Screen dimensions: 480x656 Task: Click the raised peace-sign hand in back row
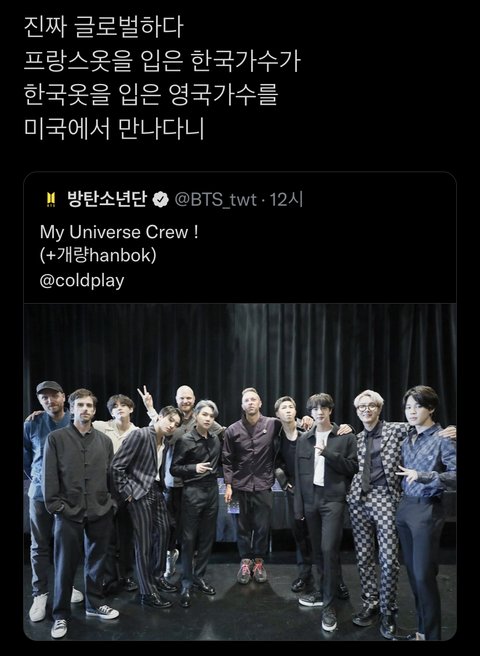tap(145, 398)
